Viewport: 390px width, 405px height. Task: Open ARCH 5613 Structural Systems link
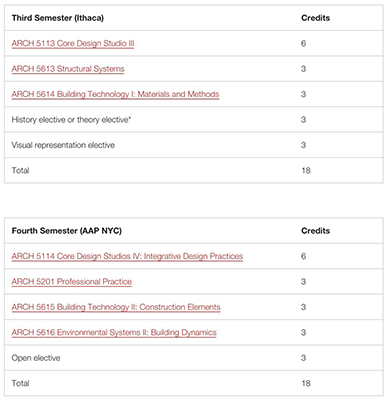68,69
